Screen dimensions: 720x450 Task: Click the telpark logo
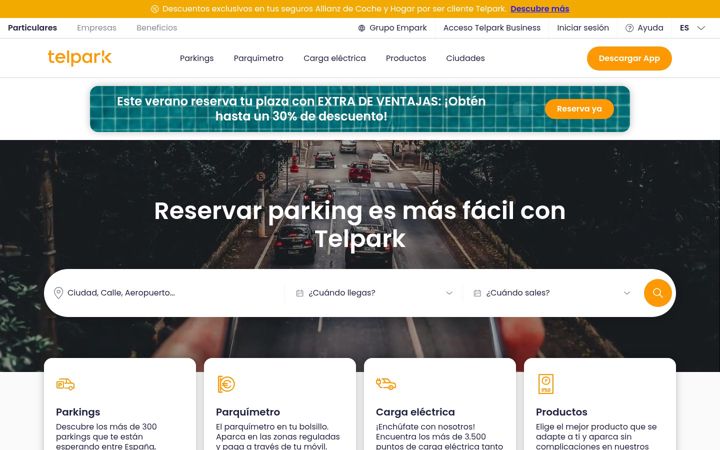(x=79, y=58)
